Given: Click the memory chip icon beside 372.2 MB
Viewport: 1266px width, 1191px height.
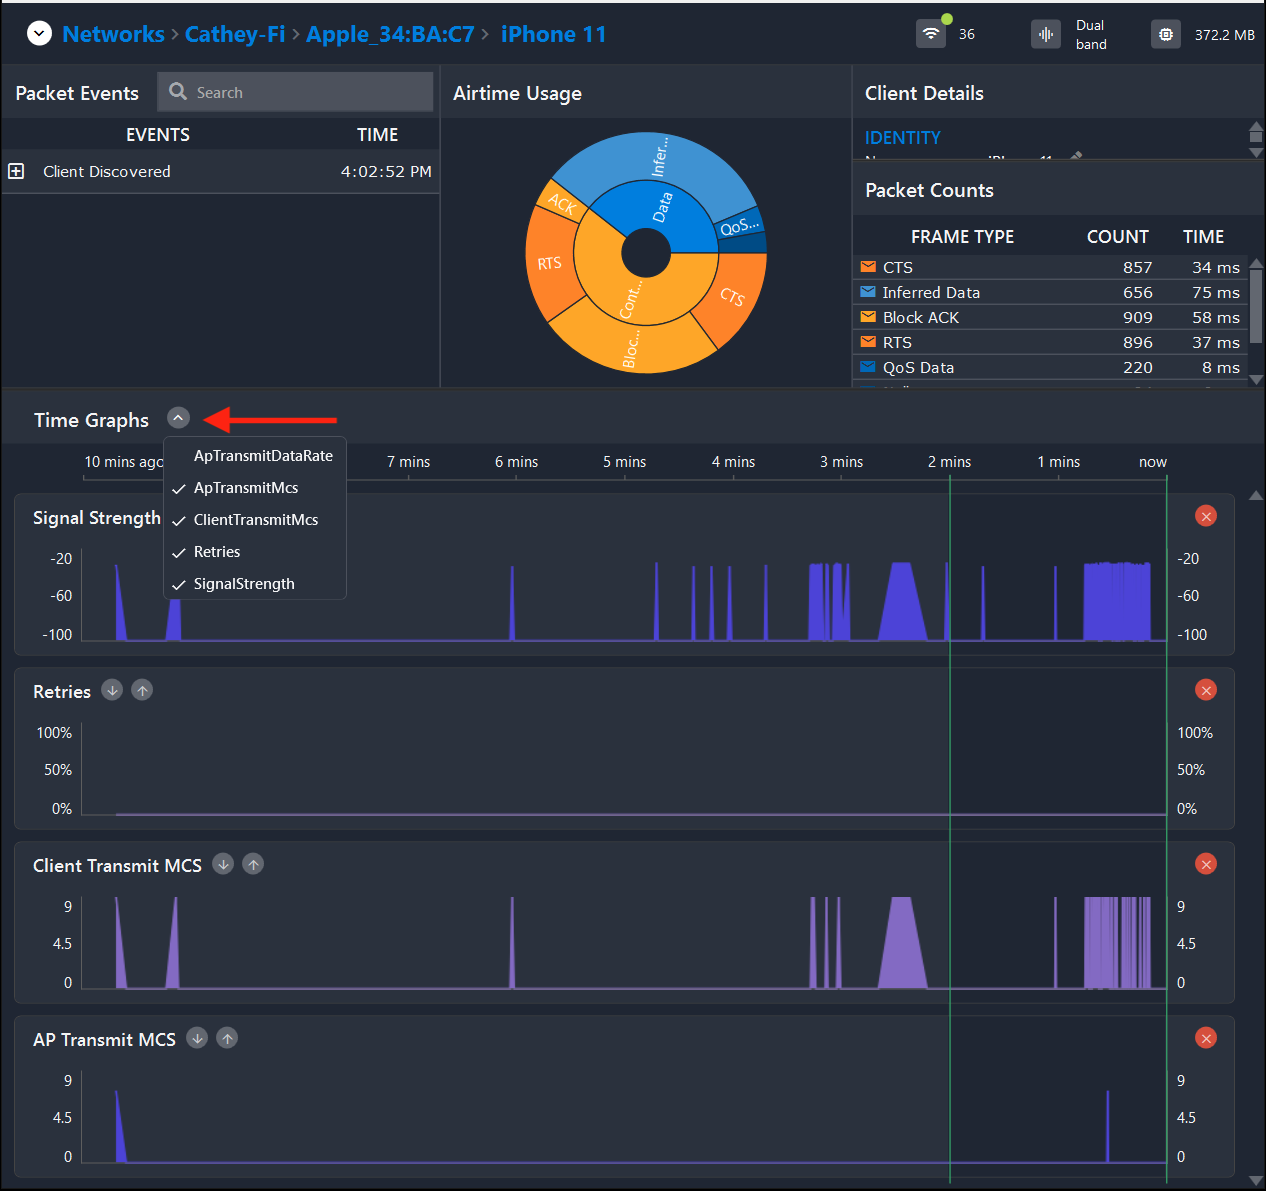Looking at the screenshot, I should [1166, 34].
